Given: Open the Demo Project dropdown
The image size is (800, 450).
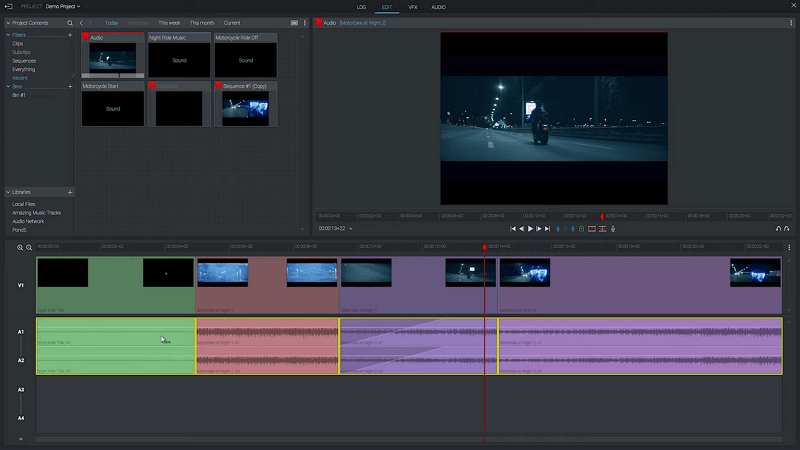Looking at the screenshot, I should (x=63, y=7).
